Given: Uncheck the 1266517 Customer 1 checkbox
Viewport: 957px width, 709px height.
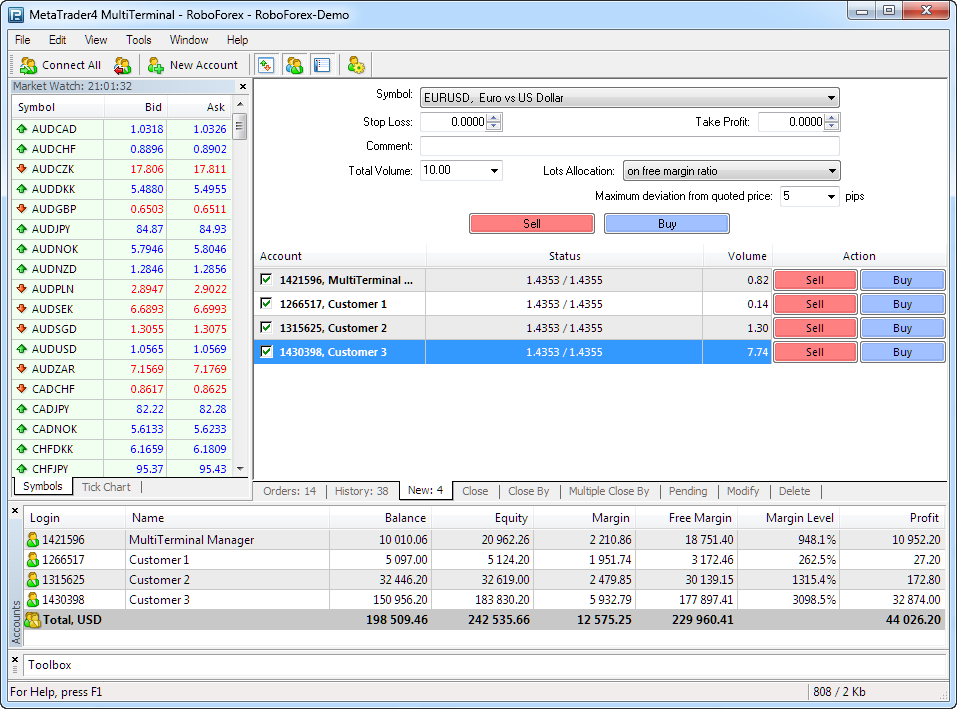Looking at the screenshot, I should 266,304.
